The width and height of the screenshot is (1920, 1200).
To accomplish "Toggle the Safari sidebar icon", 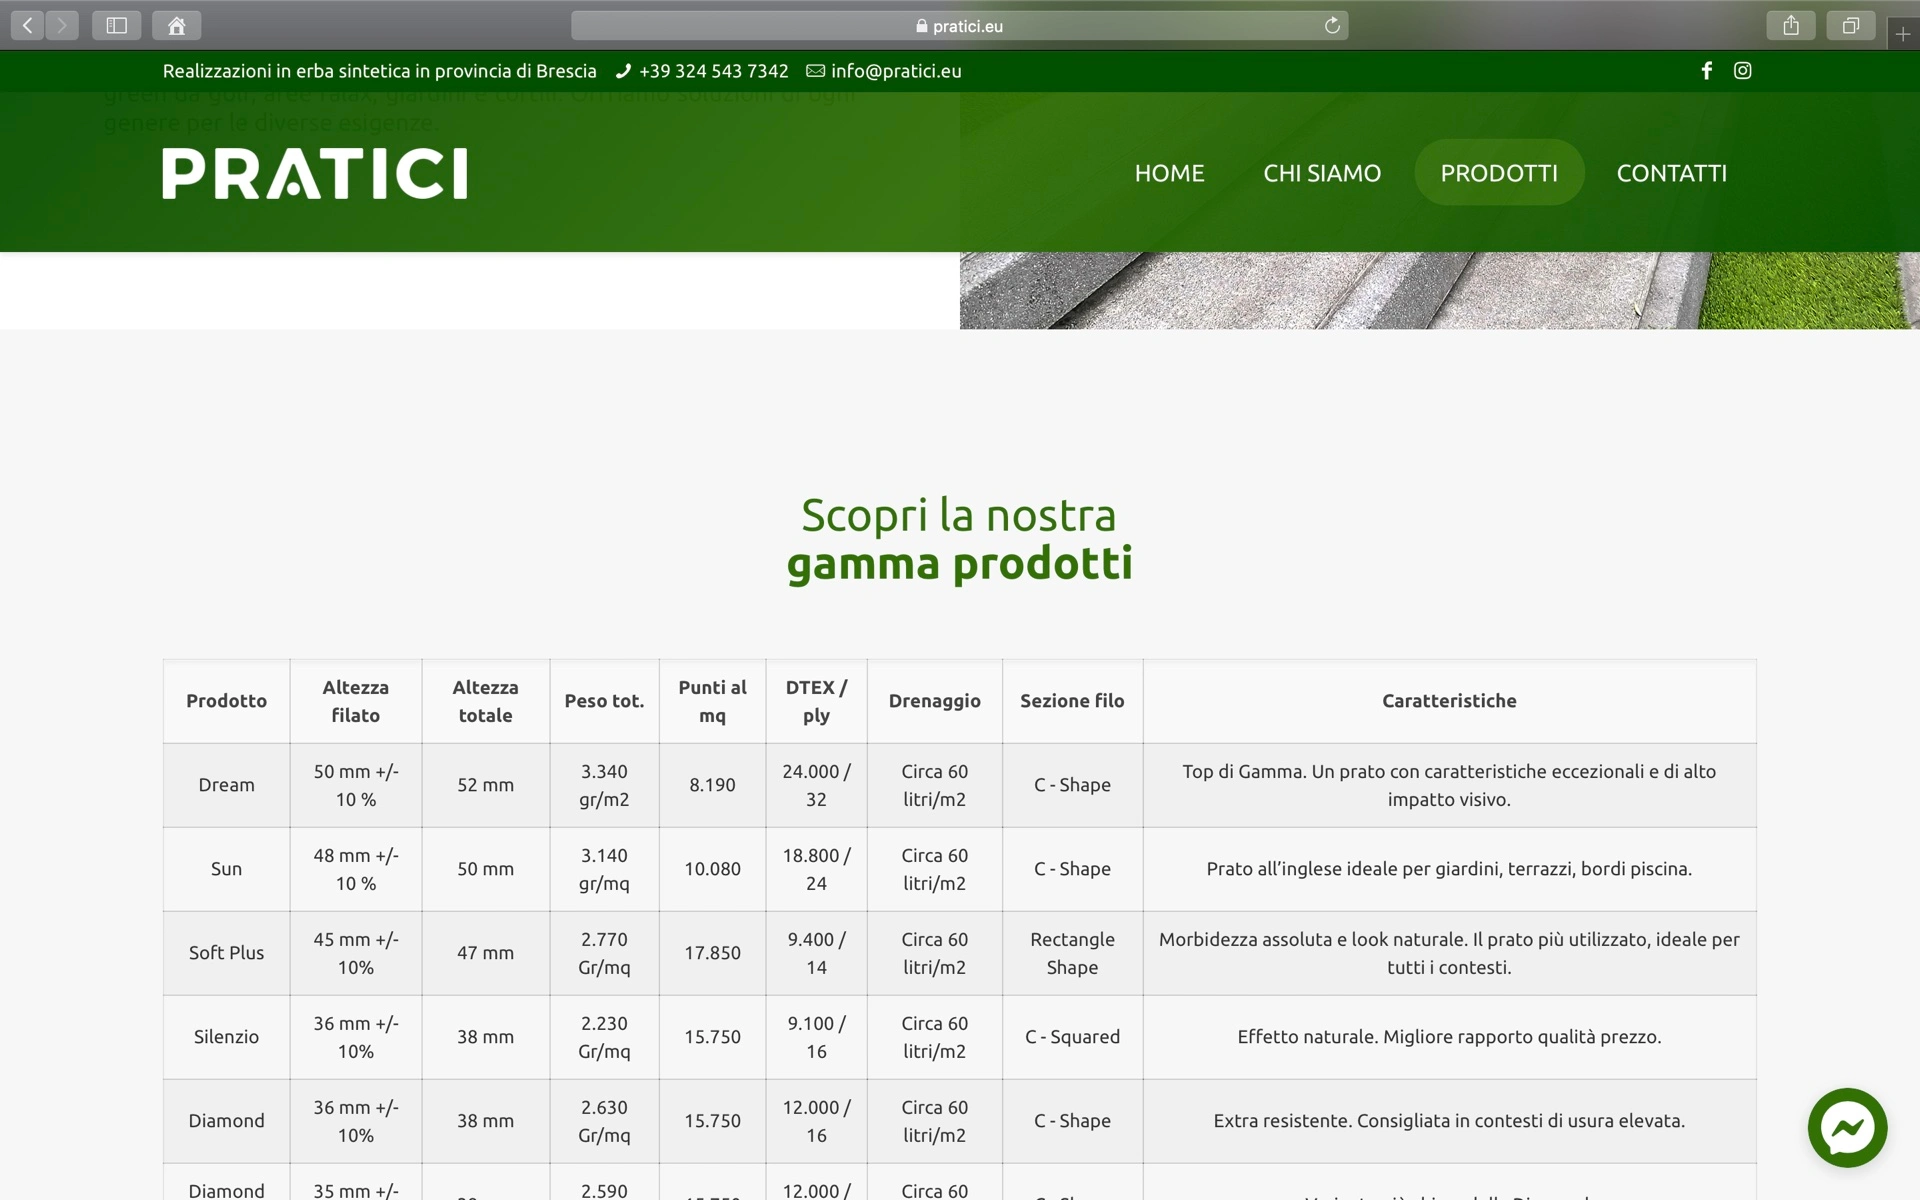I will 117,26.
